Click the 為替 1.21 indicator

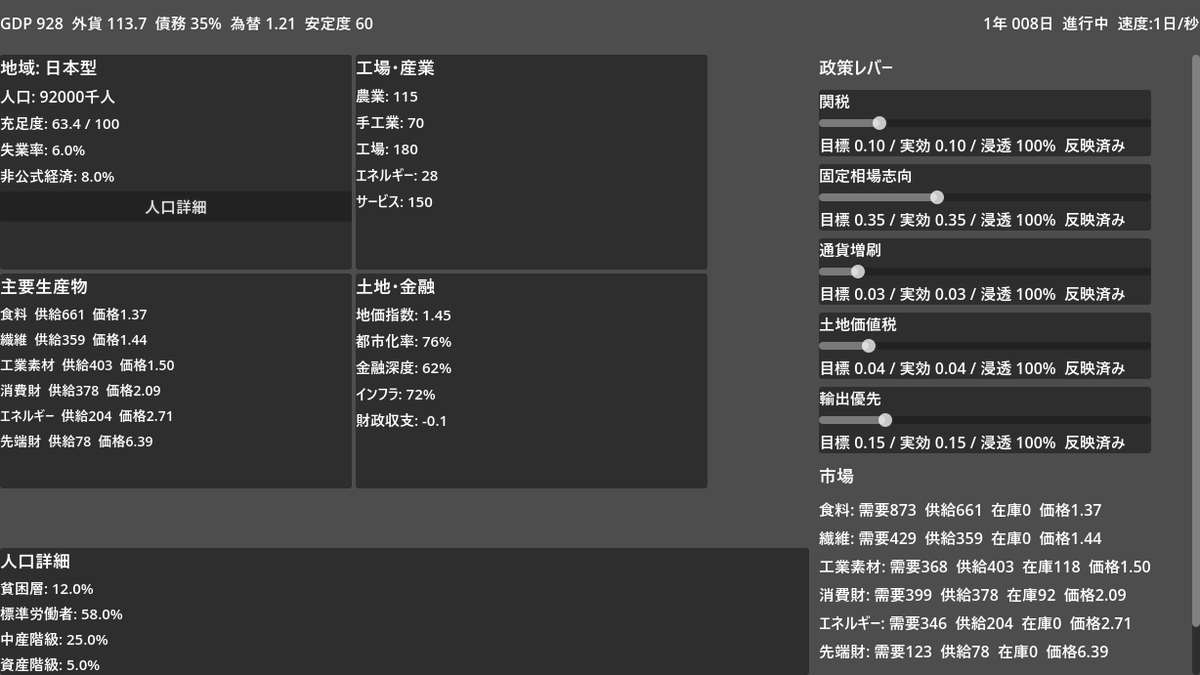coord(262,23)
